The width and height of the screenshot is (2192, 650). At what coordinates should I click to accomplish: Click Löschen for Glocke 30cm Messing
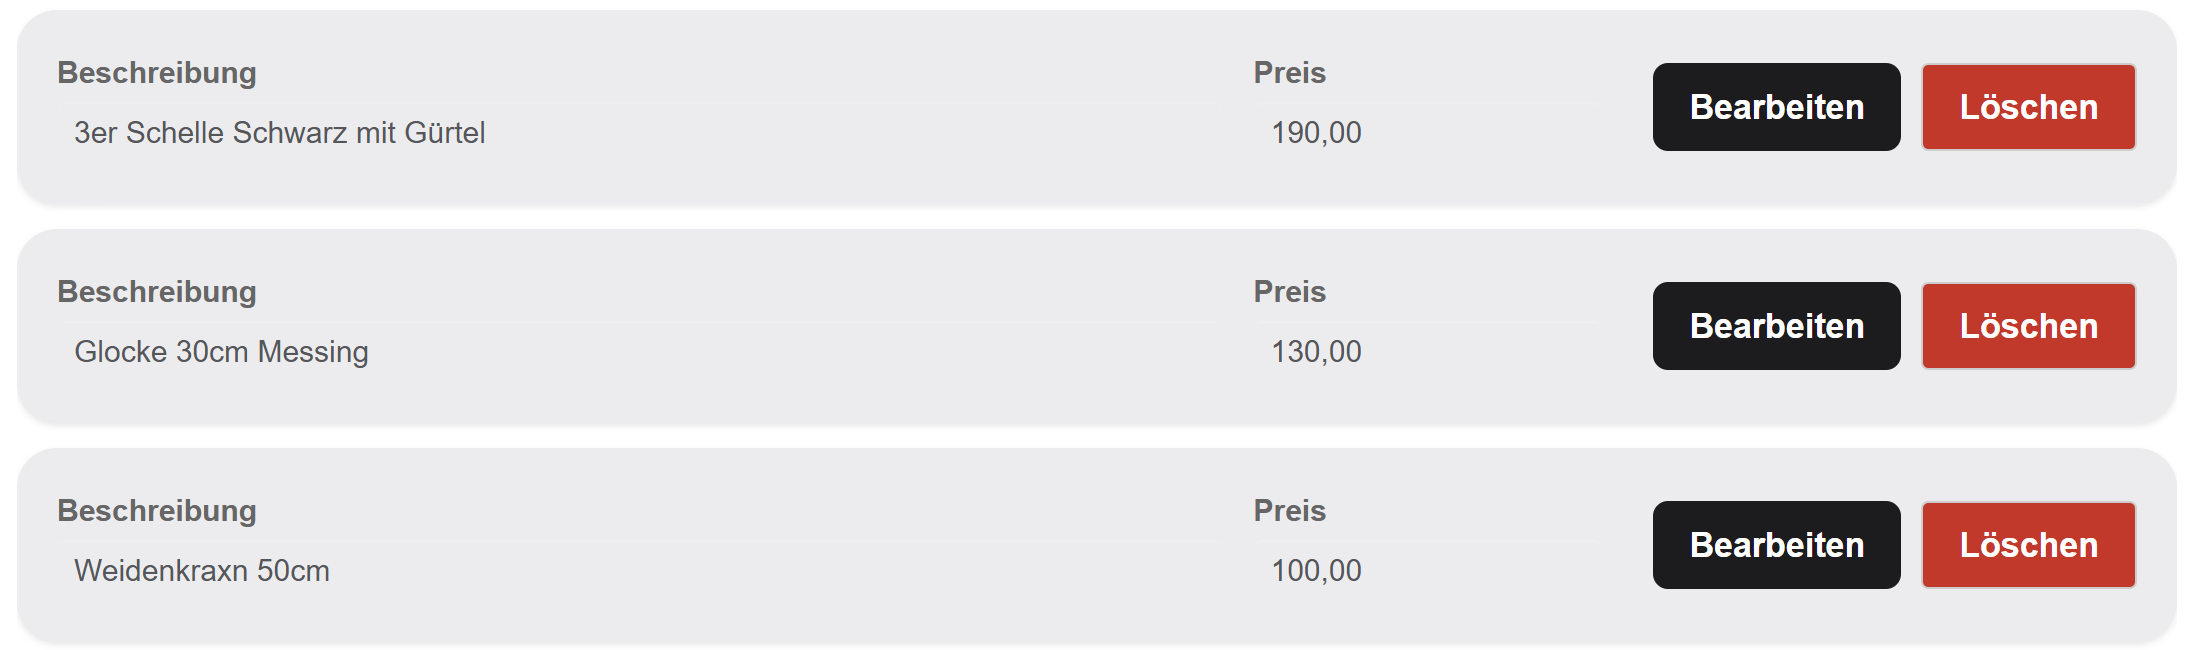point(2028,326)
